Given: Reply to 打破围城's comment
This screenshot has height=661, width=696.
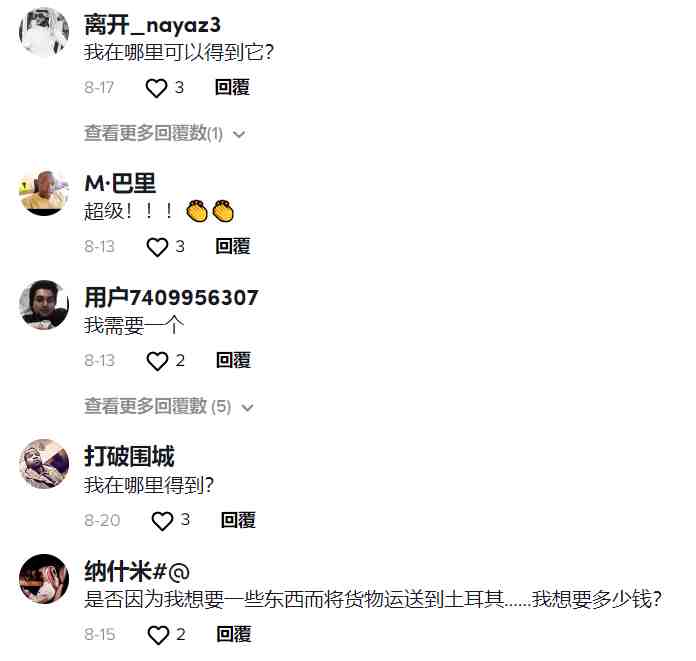Looking at the screenshot, I should point(238,520).
